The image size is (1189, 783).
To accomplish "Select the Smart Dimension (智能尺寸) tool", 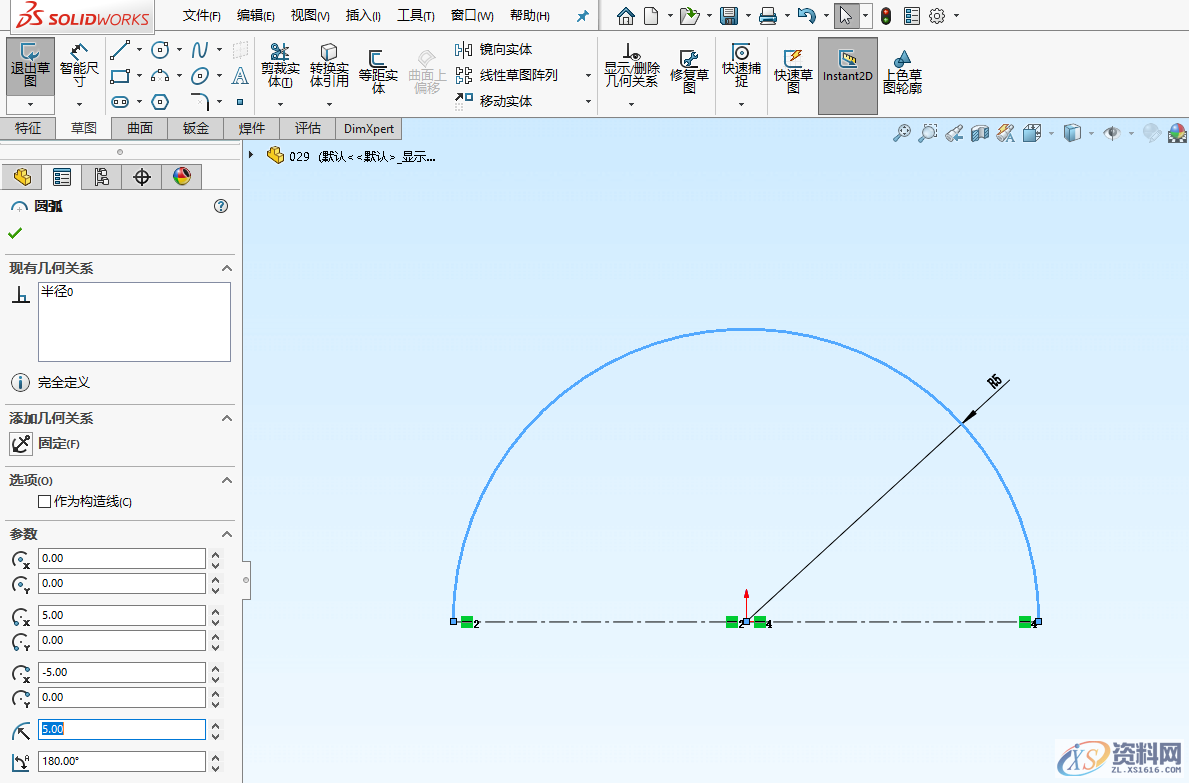I will (79, 66).
